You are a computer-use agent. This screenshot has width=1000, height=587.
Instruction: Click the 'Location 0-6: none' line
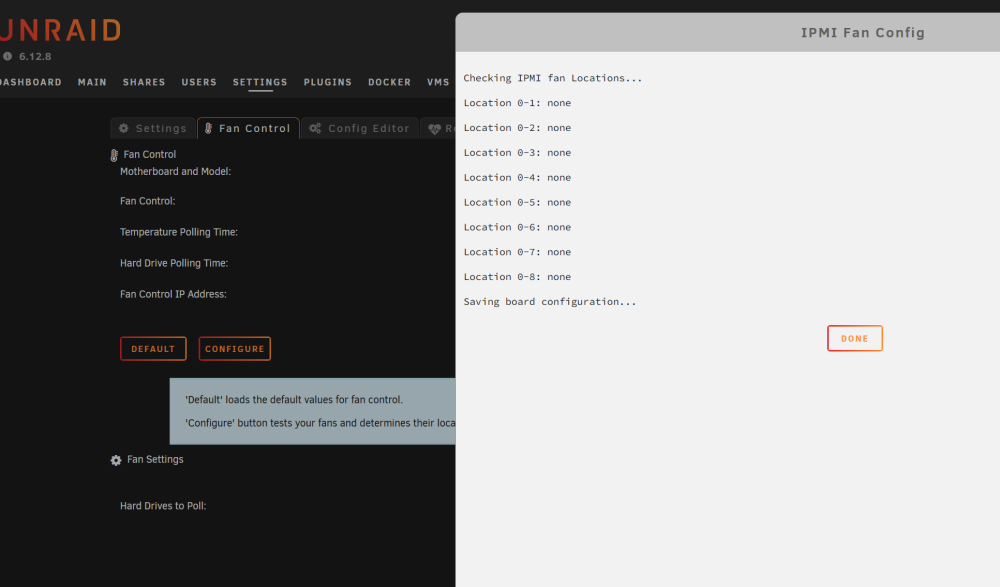(x=517, y=227)
